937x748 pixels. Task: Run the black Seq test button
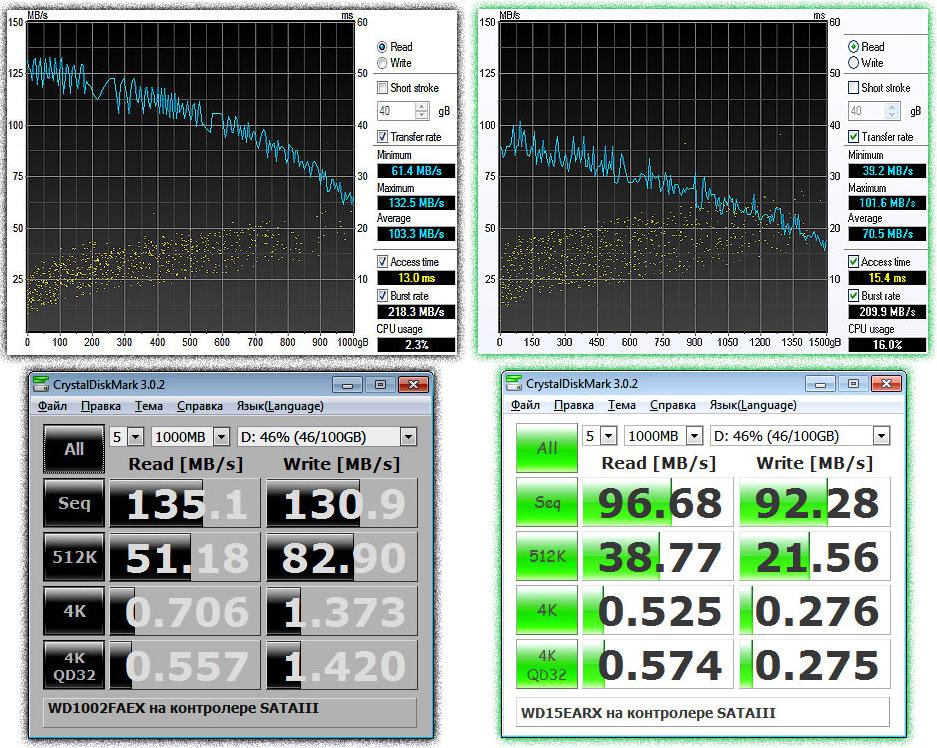pyautogui.click(x=74, y=503)
